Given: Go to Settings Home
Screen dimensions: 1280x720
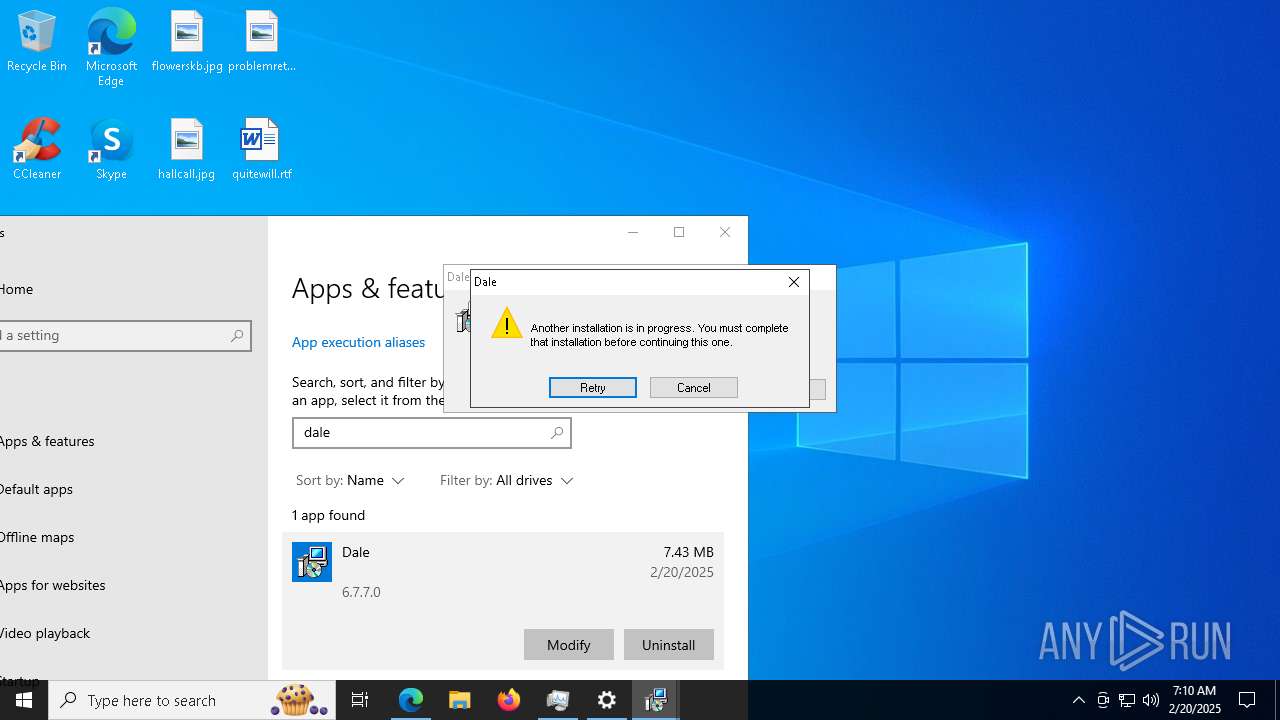Looking at the screenshot, I should pos(16,289).
